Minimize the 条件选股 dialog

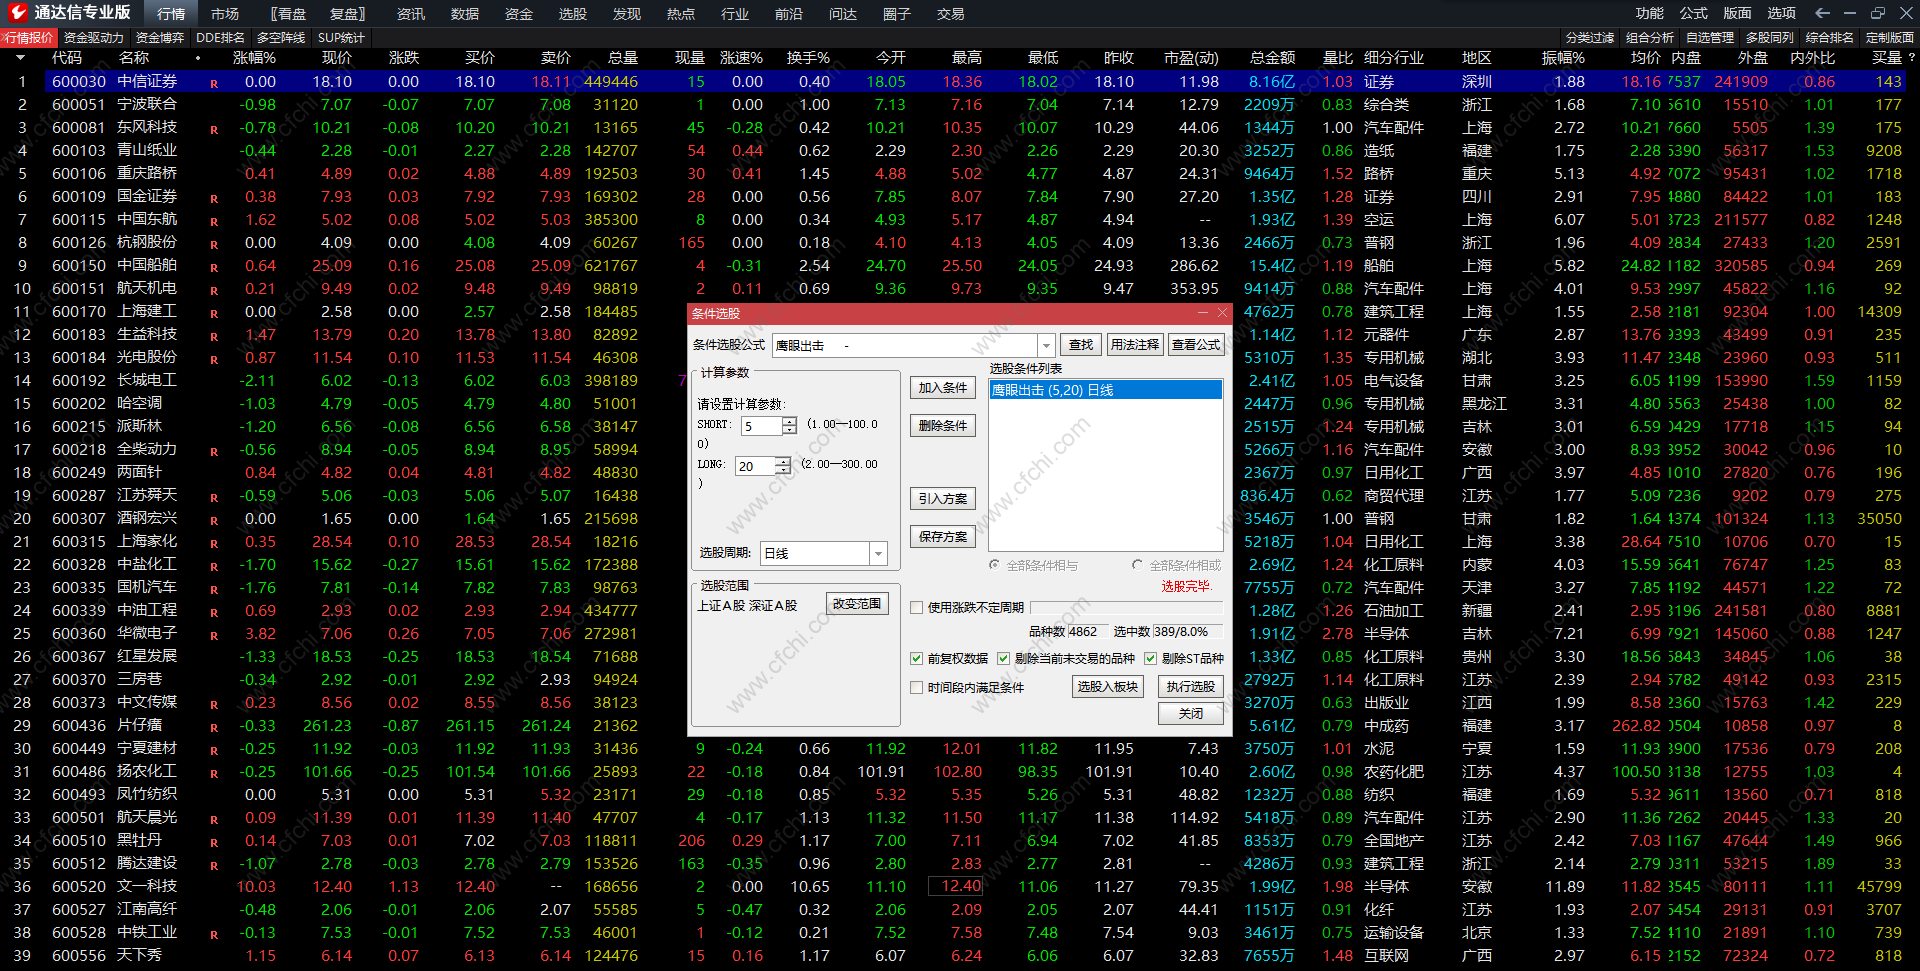point(1203,313)
